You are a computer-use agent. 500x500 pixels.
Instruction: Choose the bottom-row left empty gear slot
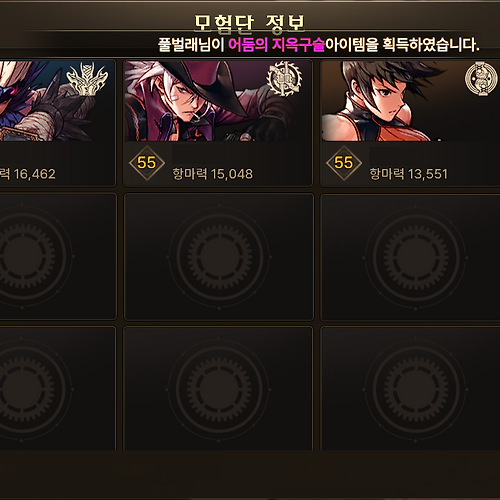pos(58,389)
